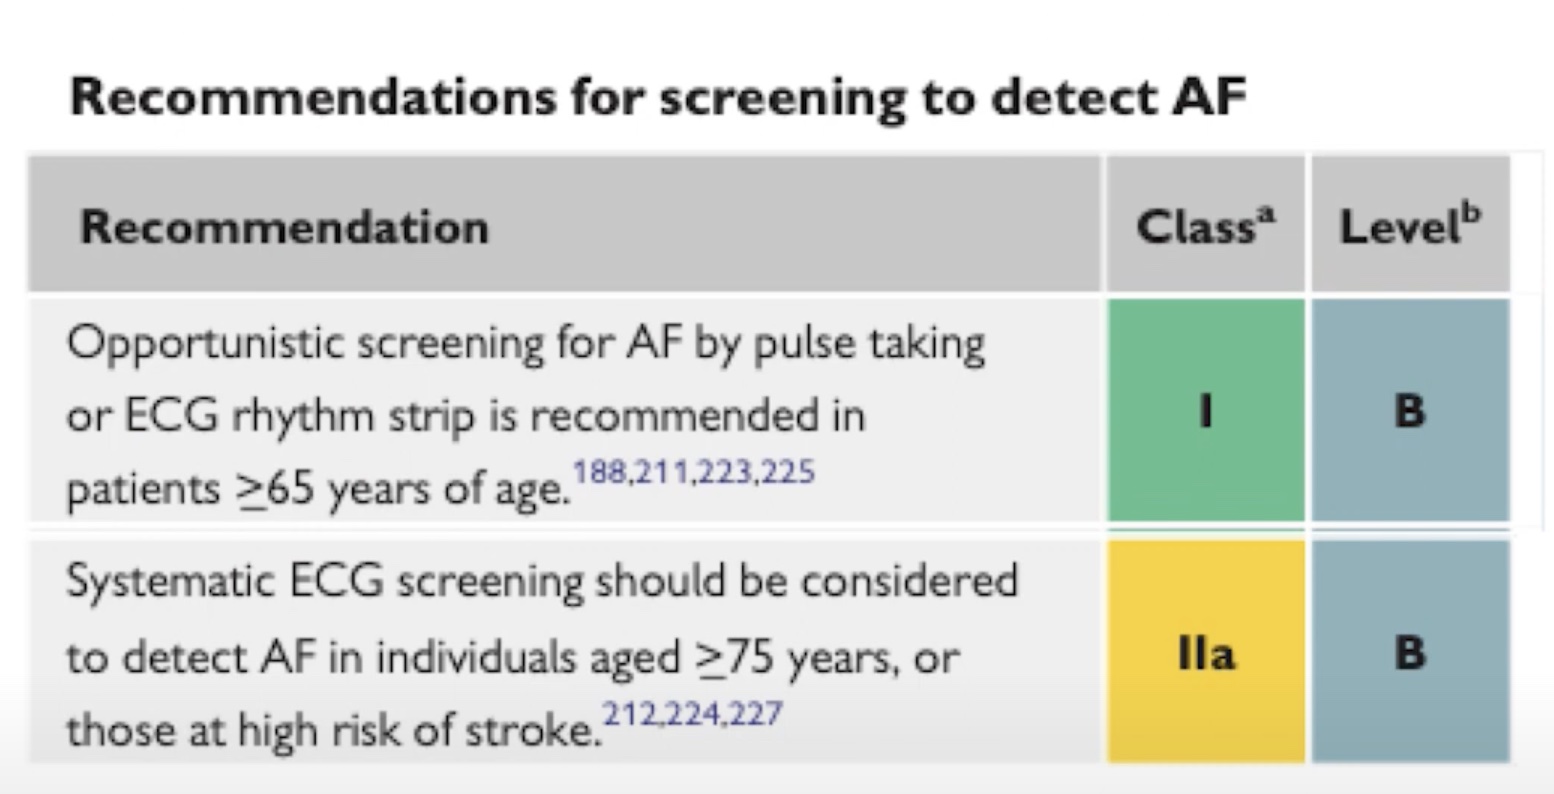1554x794 pixels.
Task: Open reference 225 citation link
Action: tap(787, 471)
